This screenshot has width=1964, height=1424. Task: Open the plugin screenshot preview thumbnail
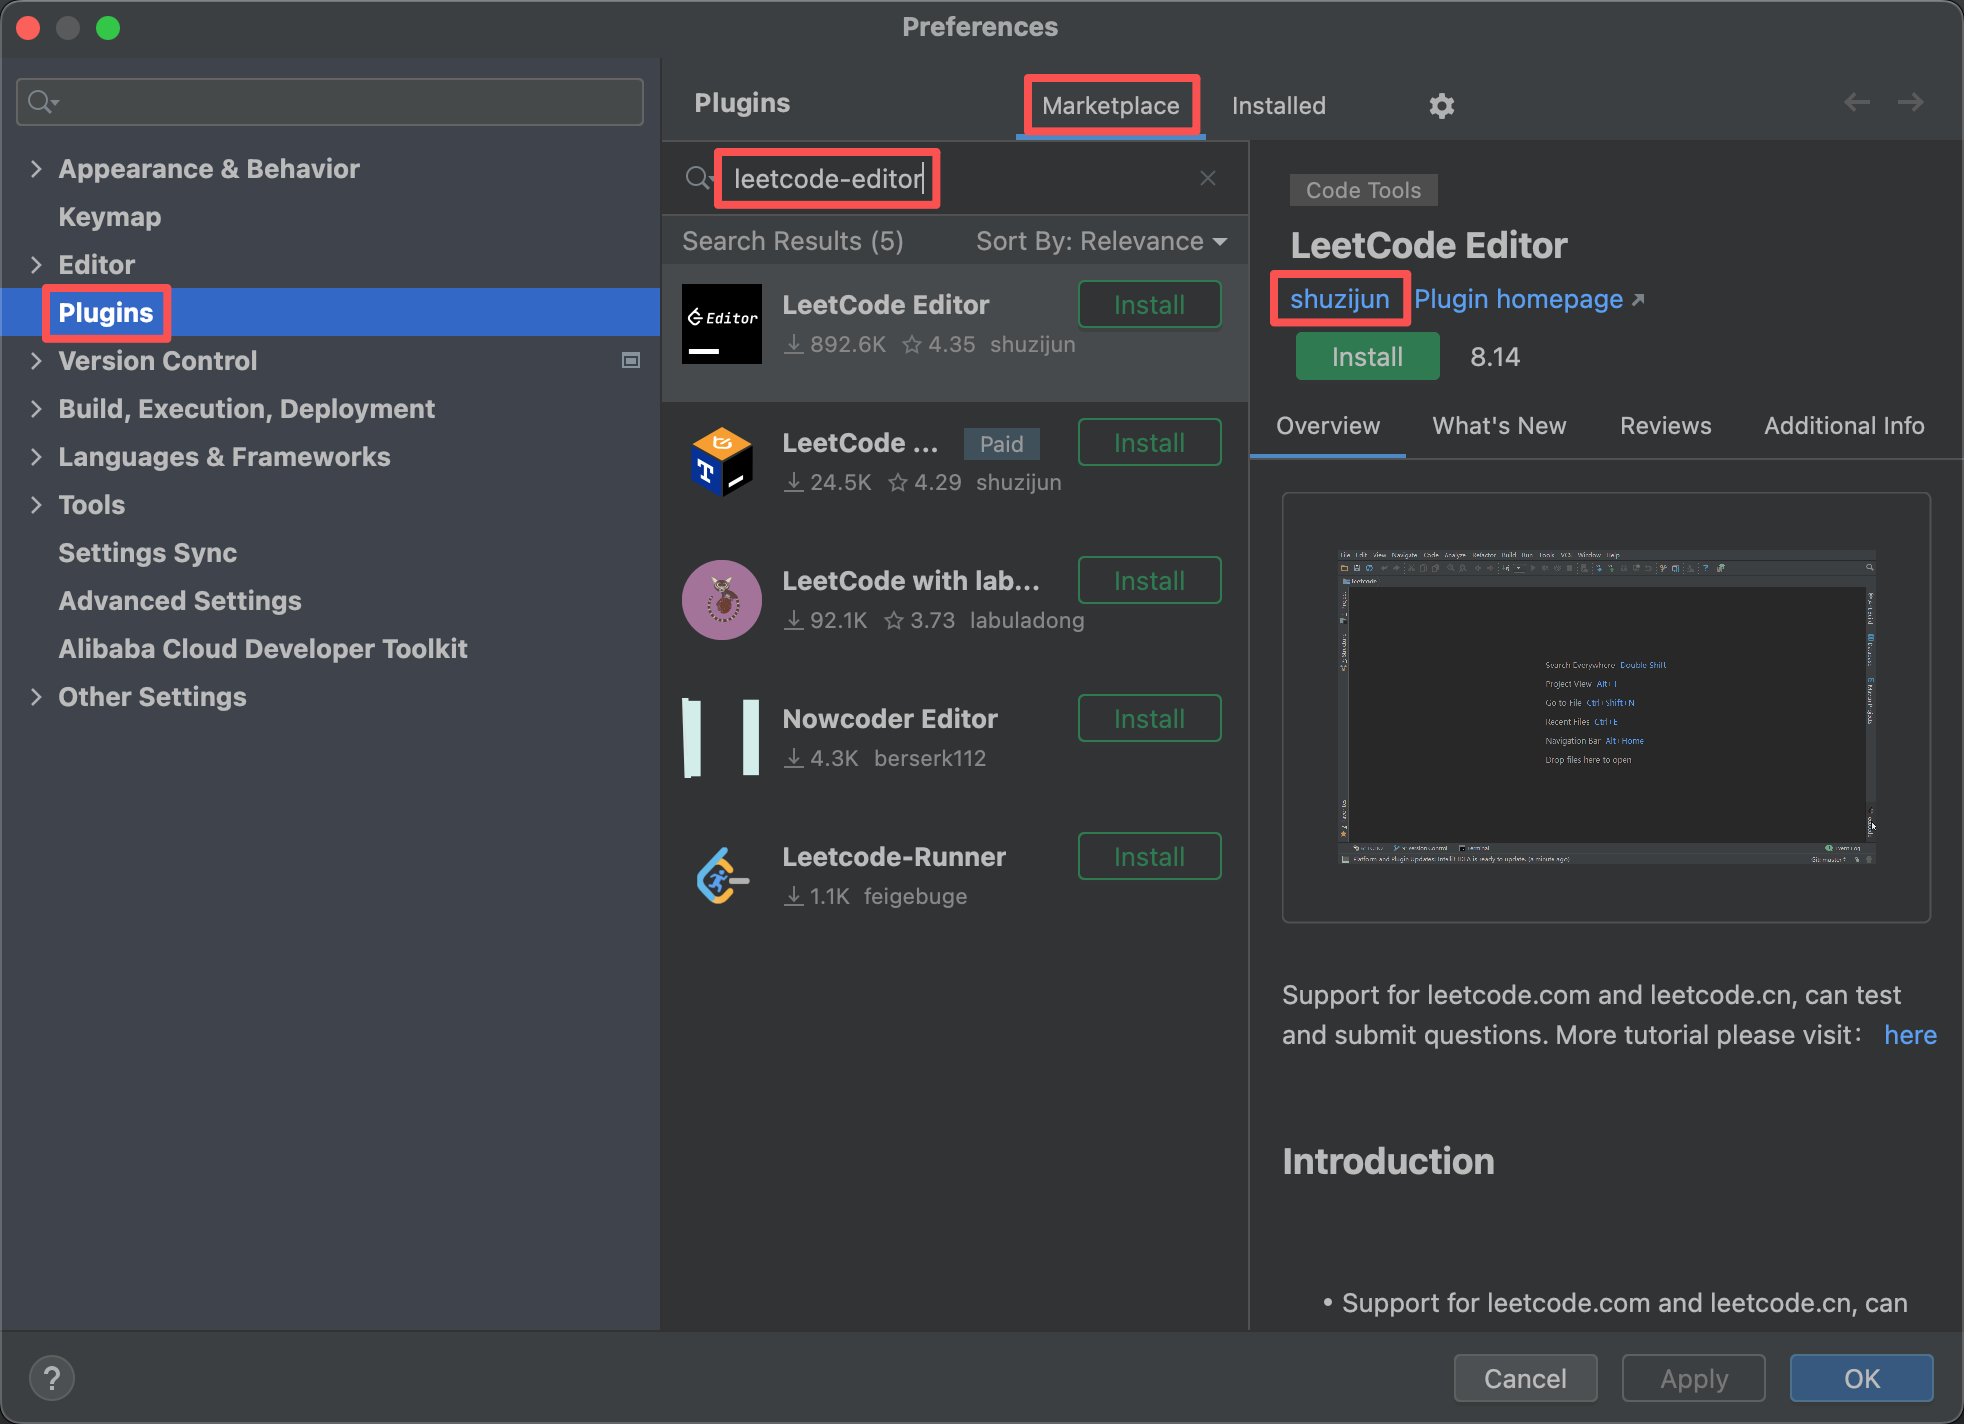(x=1606, y=707)
